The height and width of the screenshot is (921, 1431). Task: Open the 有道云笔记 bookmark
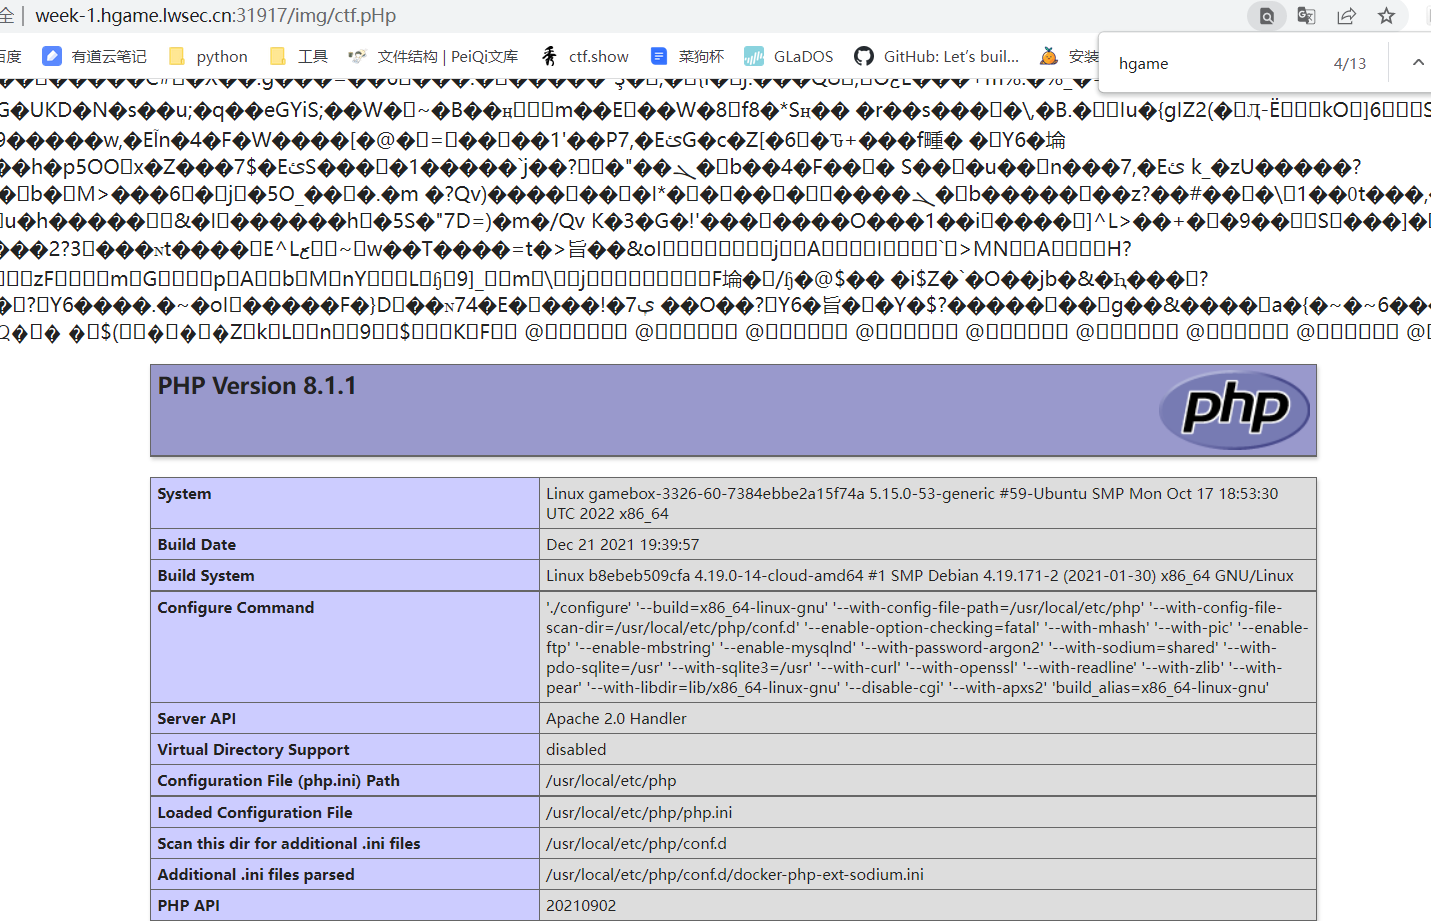[95, 56]
